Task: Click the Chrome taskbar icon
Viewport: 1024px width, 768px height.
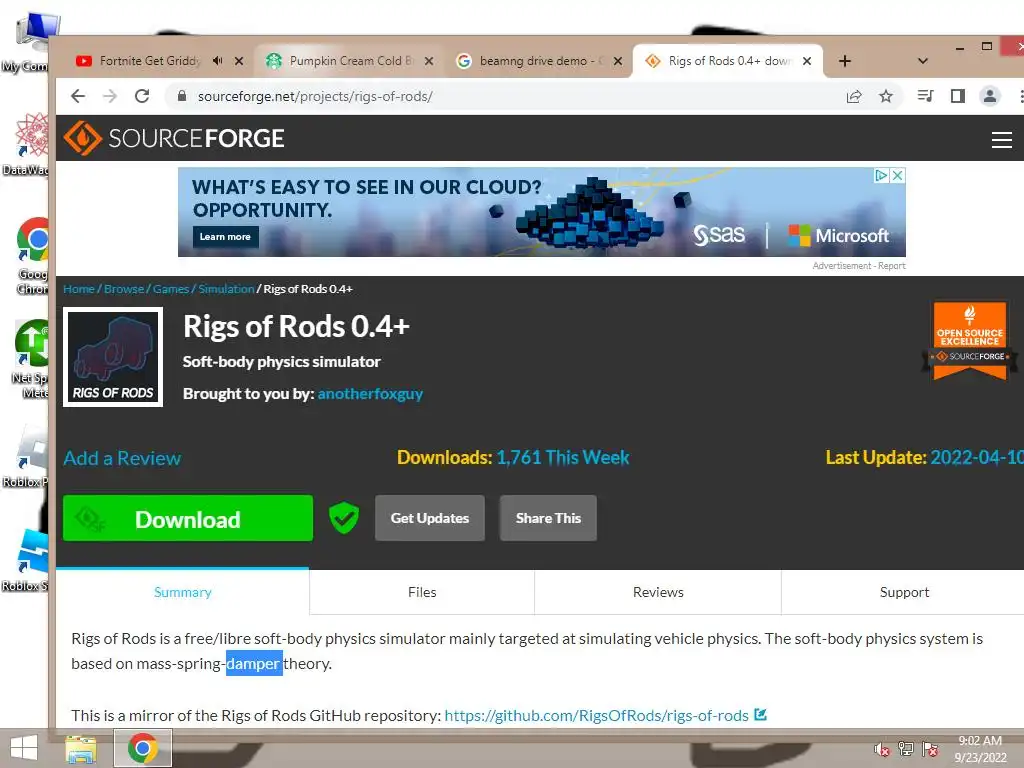Action: (143, 748)
